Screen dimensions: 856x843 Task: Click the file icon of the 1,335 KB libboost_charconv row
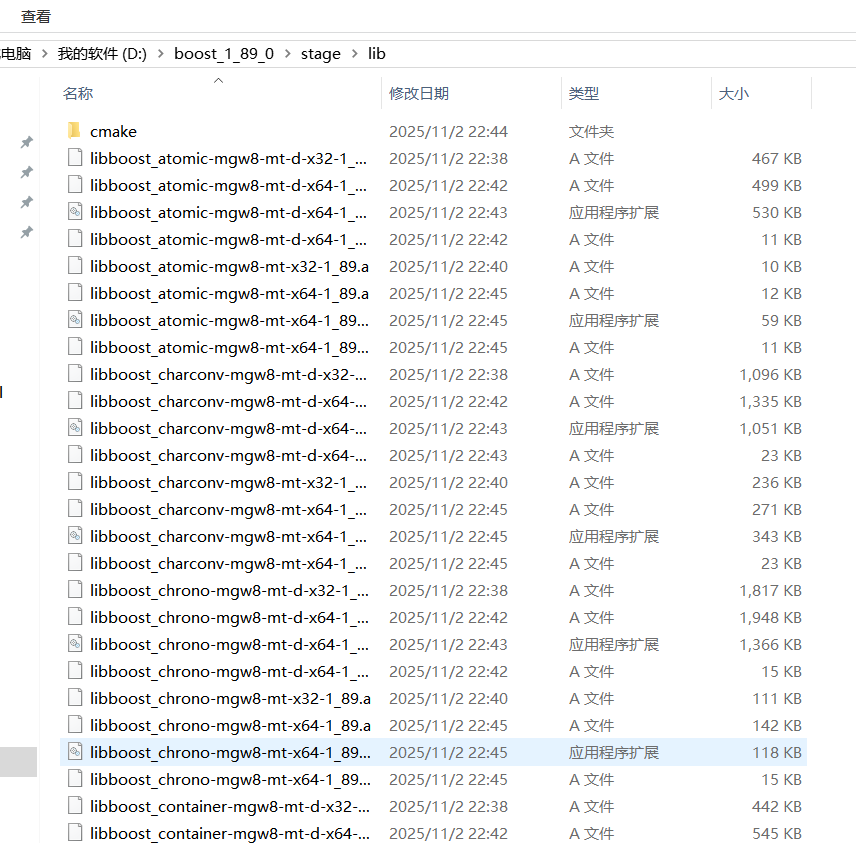[75, 401]
